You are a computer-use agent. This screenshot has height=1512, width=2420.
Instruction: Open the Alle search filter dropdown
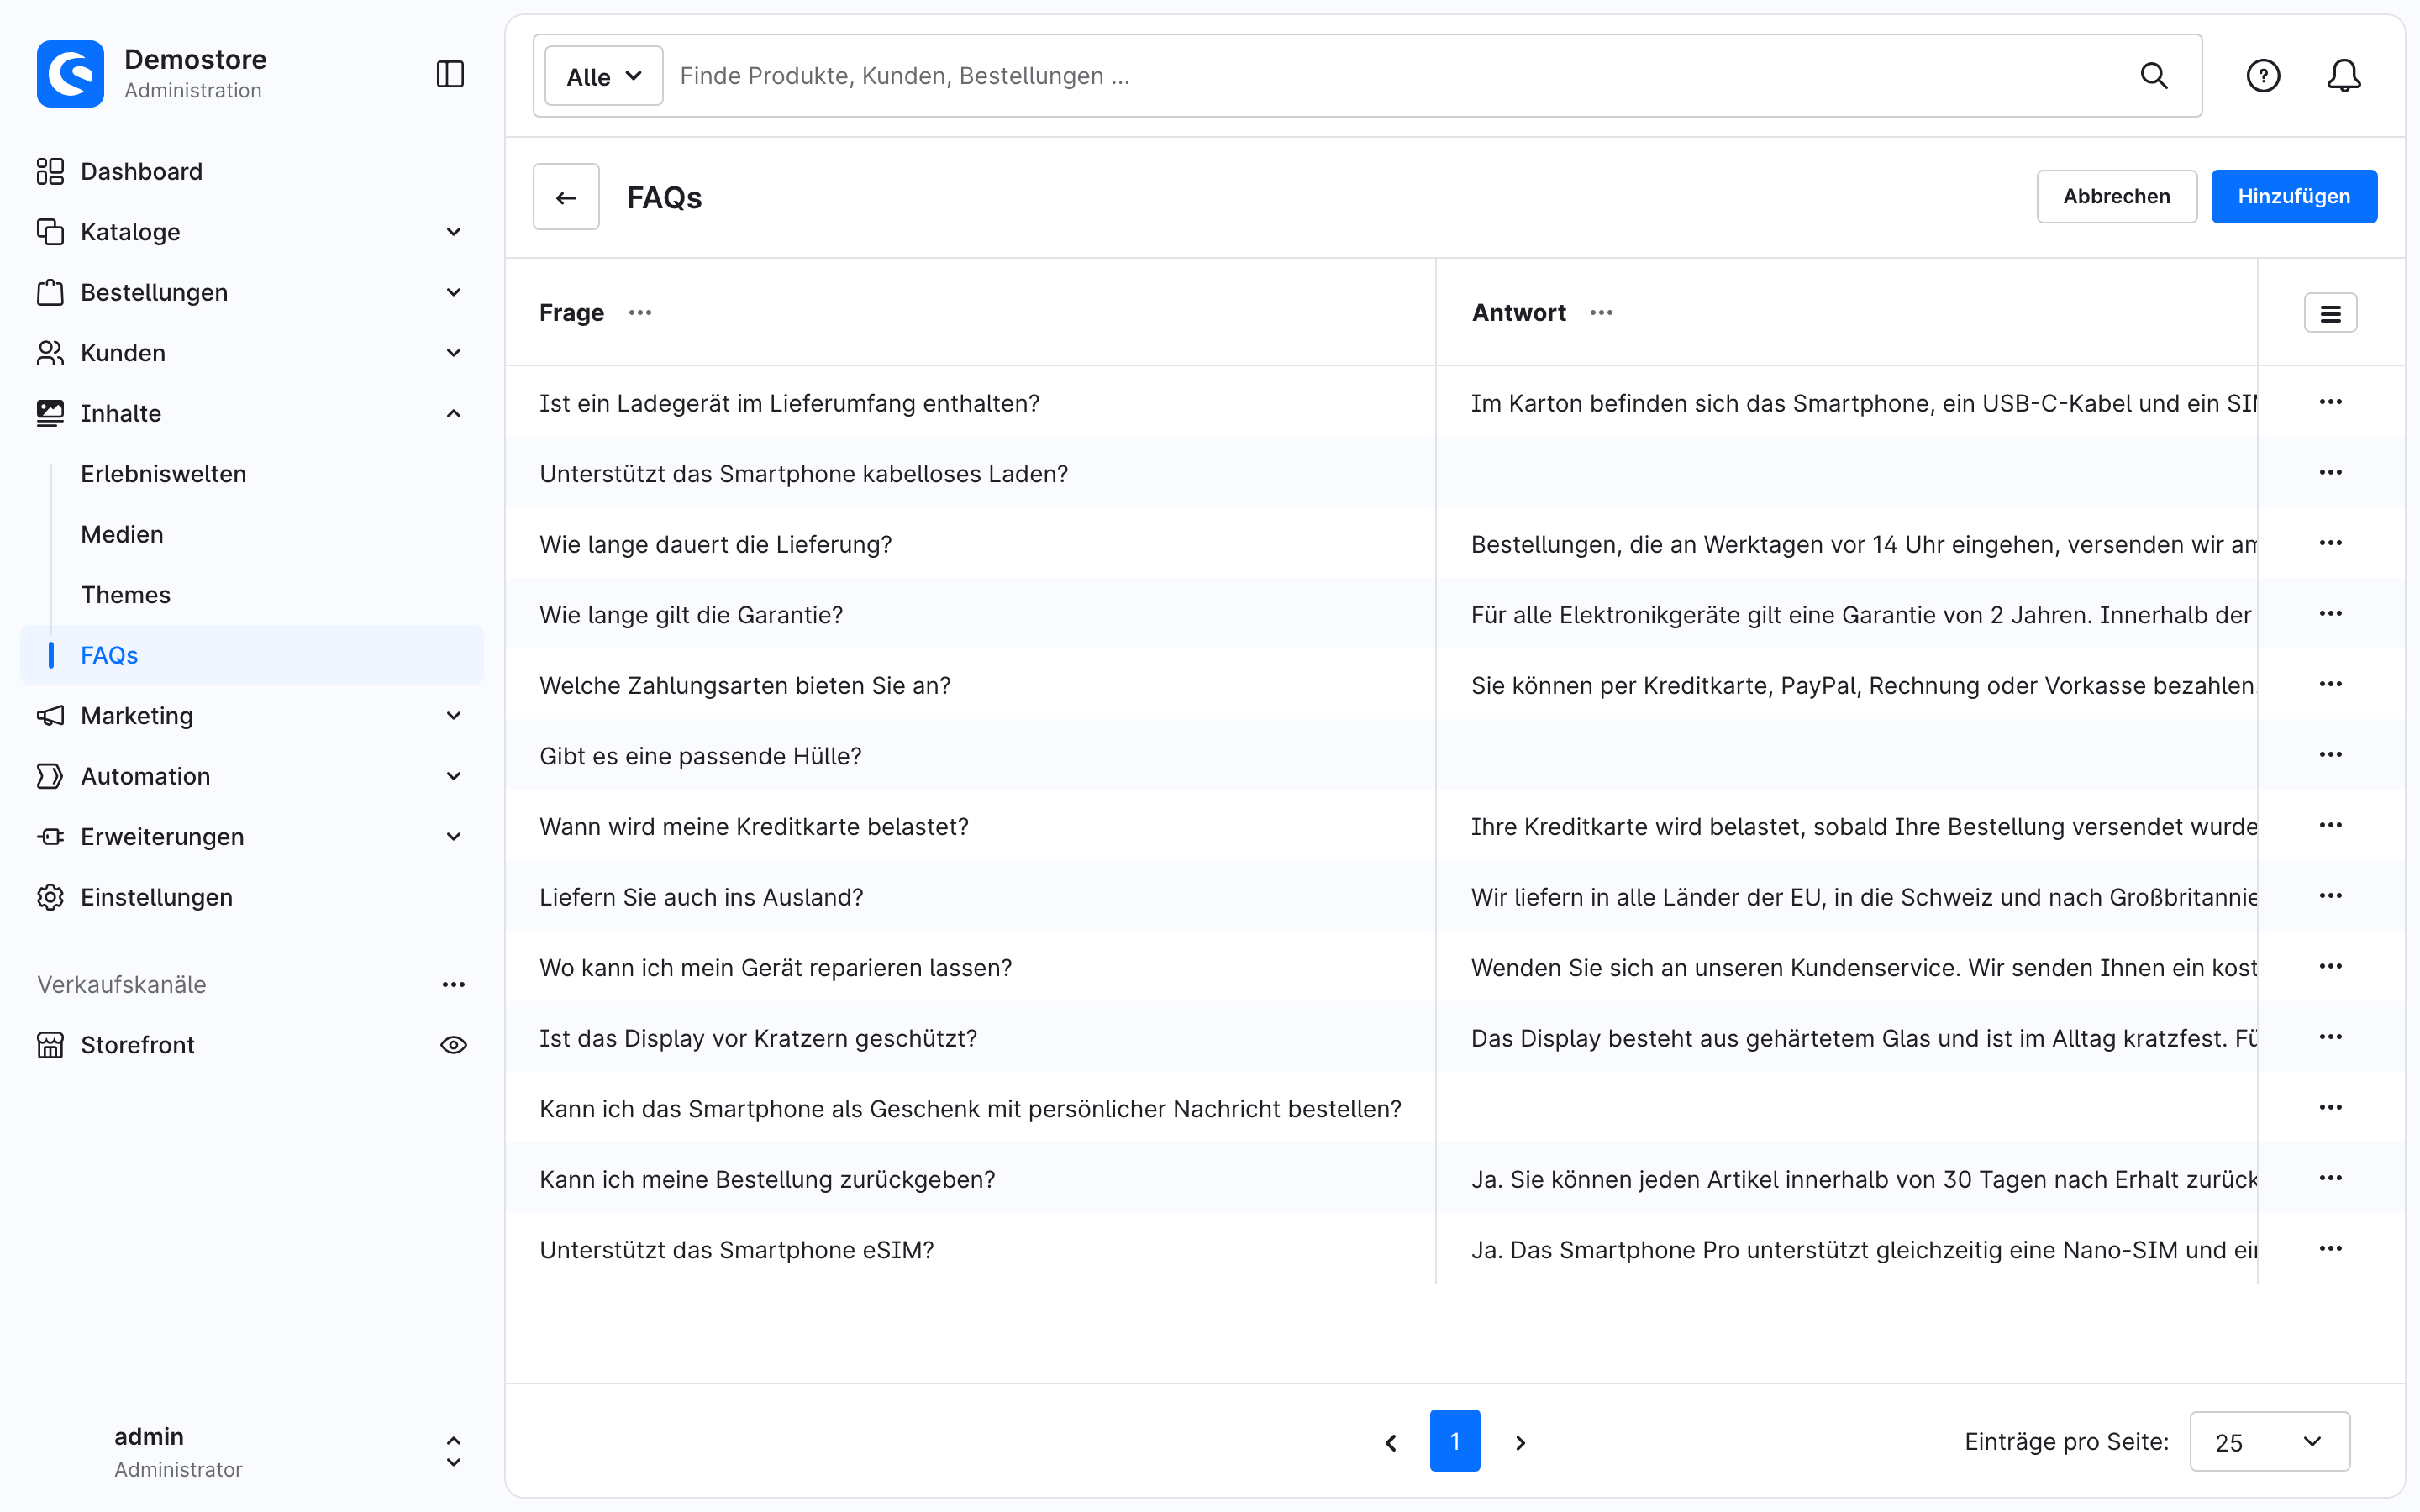603,76
